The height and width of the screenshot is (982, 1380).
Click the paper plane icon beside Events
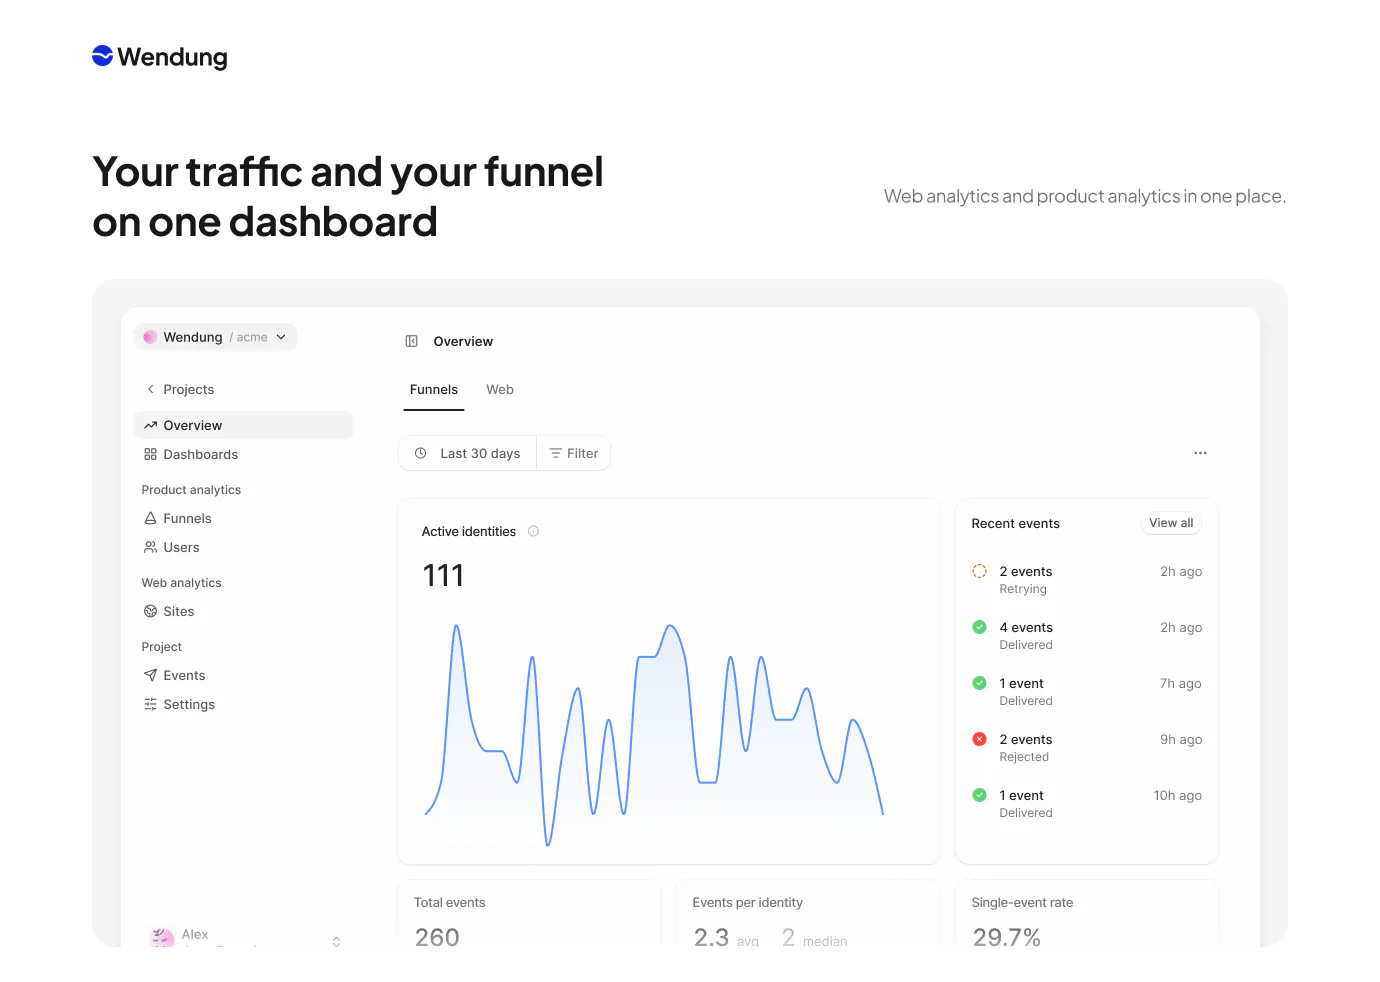coord(150,675)
